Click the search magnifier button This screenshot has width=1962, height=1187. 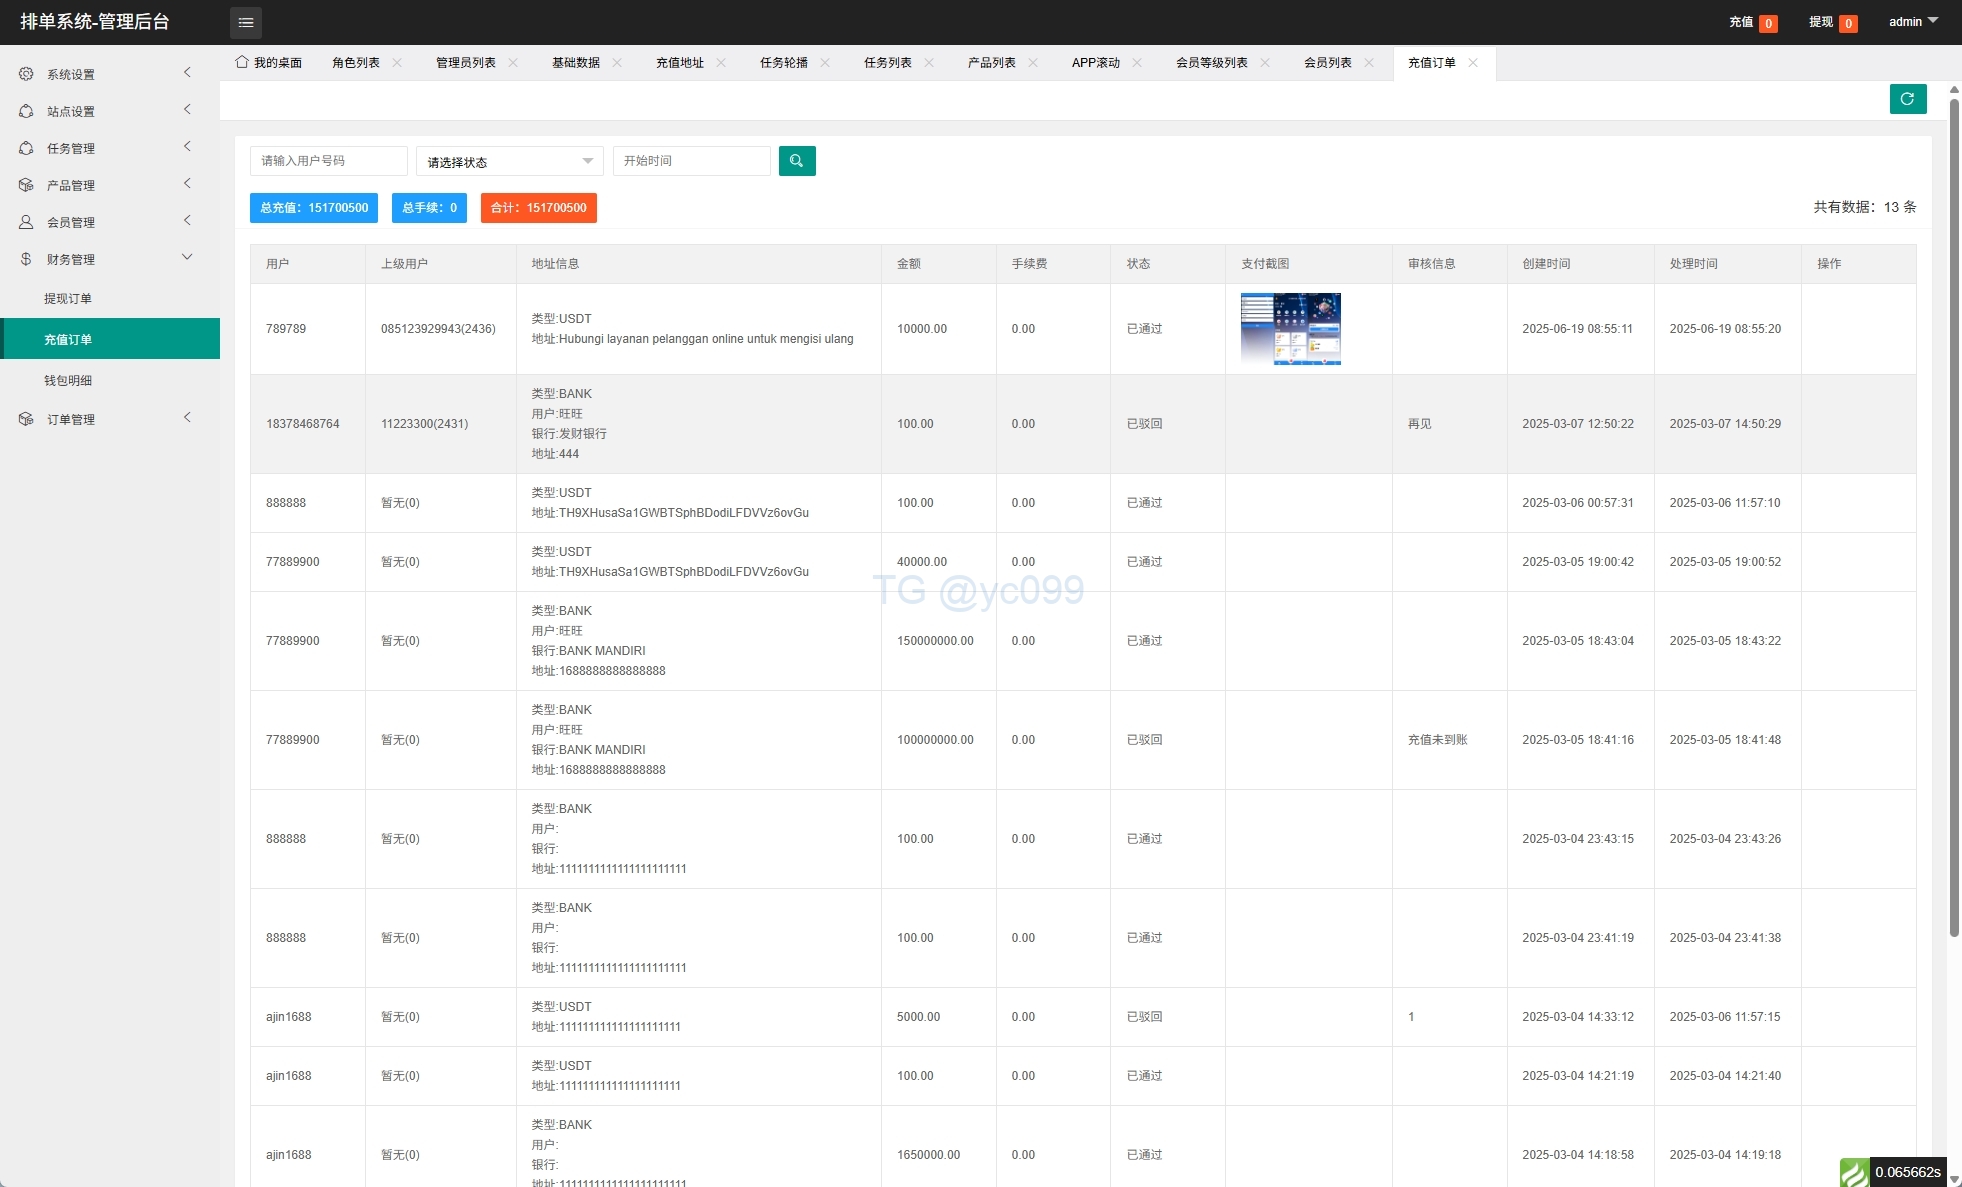[796, 161]
